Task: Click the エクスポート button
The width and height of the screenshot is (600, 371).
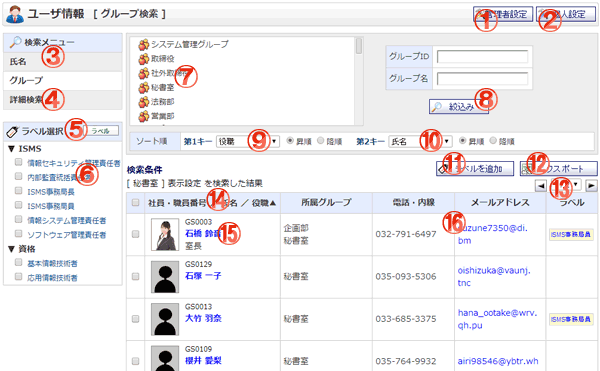Action: pyautogui.click(x=559, y=169)
